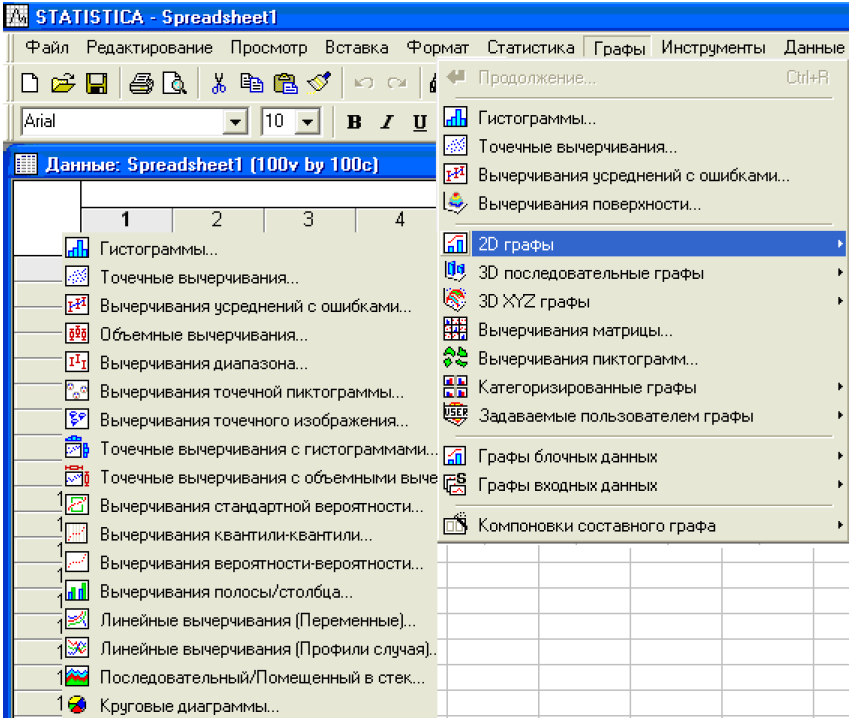The image size is (860, 726).
Task: Click column header 3 in spreadsheet
Action: pos(309,219)
